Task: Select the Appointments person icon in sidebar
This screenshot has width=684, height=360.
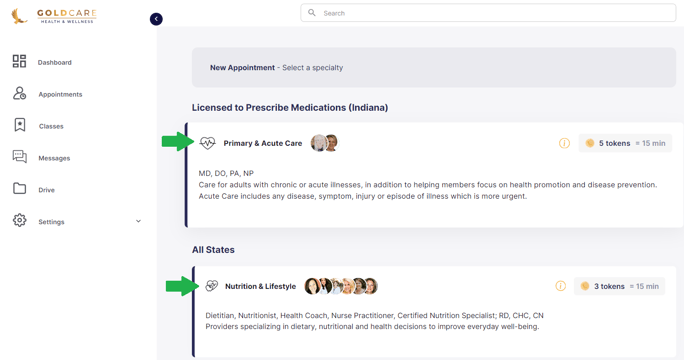Action: [x=19, y=93]
